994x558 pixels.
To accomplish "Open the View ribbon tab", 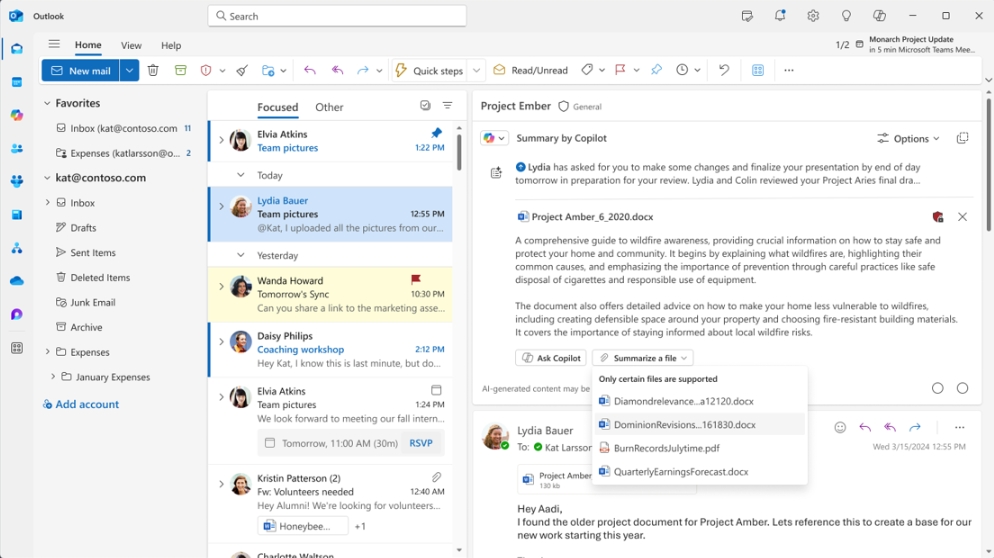I will [131, 46].
